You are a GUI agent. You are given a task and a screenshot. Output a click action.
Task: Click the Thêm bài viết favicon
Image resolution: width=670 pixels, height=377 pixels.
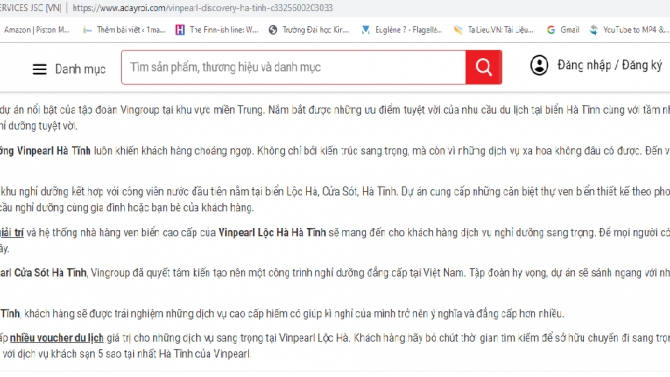tap(87, 30)
